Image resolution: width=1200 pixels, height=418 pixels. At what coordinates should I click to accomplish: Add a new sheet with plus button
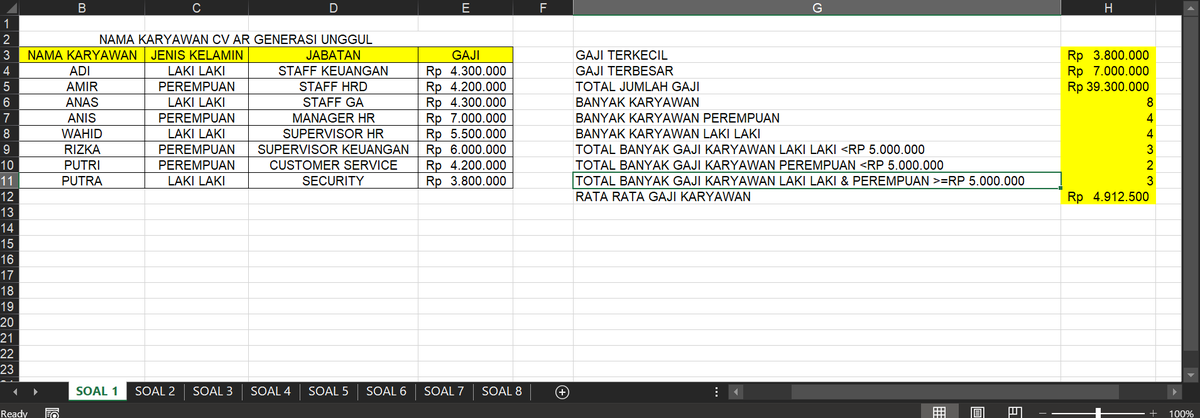[x=562, y=392]
